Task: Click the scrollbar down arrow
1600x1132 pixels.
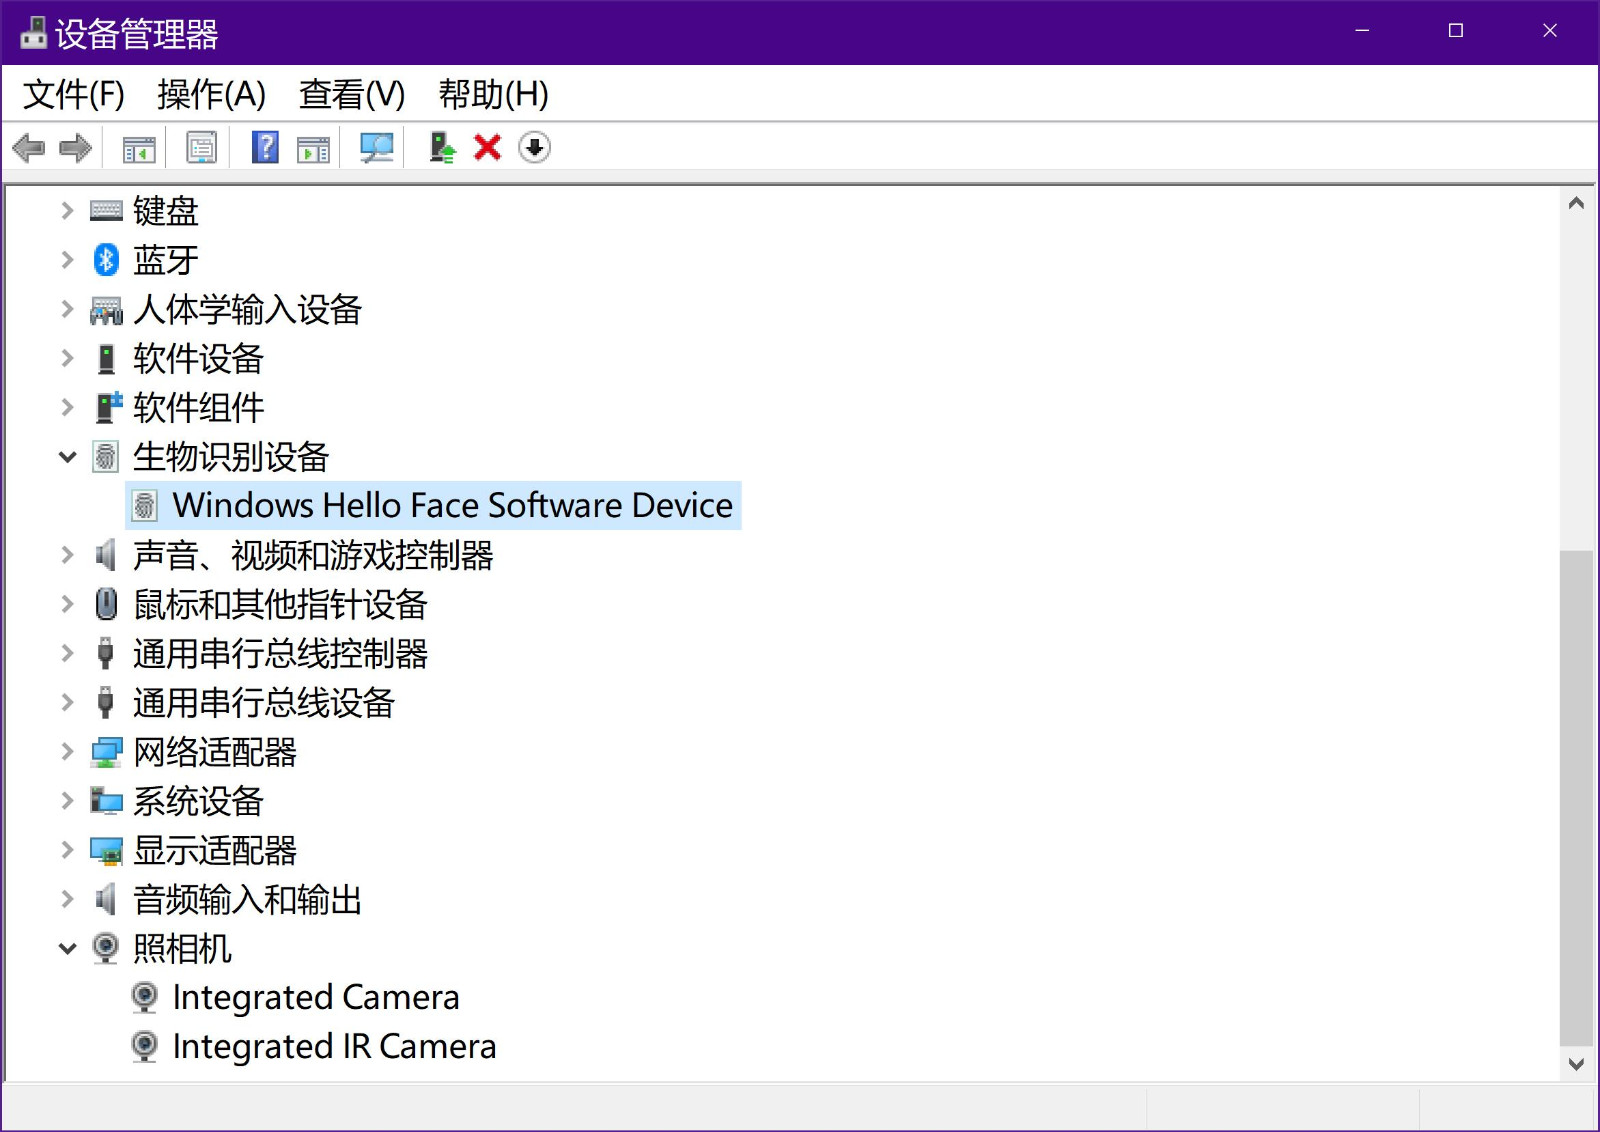Action: pos(1576,1064)
